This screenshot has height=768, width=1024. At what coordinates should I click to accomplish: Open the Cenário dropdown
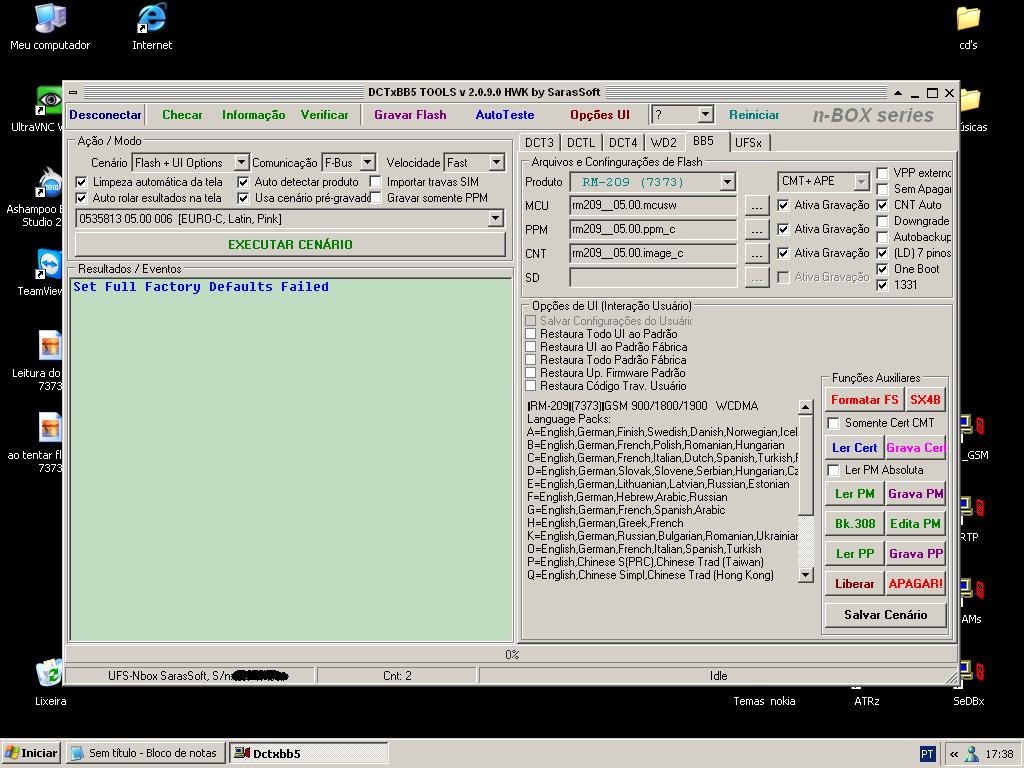241,162
